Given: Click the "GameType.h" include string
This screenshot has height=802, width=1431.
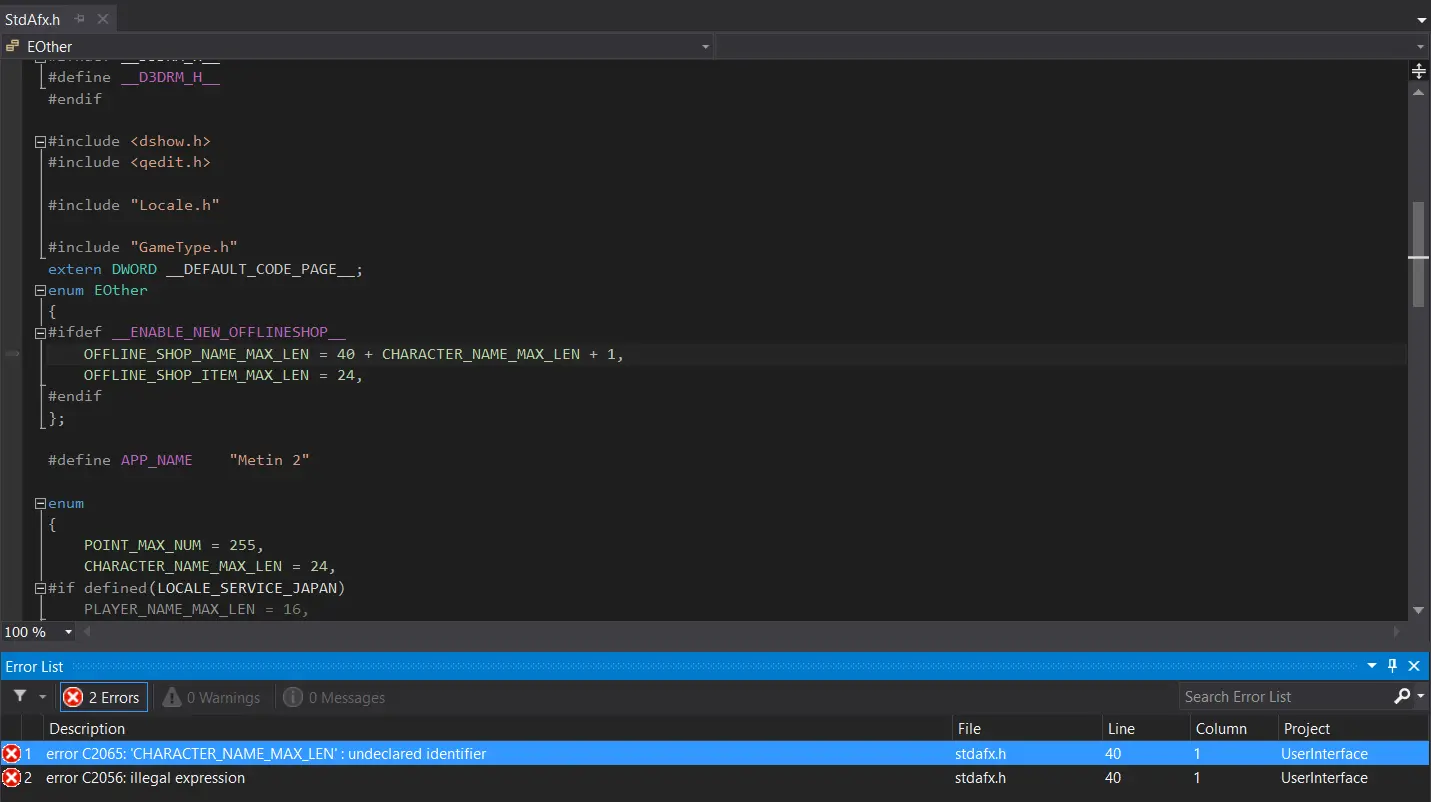Looking at the screenshot, I should pyautogui.click(x=183, y=247).
